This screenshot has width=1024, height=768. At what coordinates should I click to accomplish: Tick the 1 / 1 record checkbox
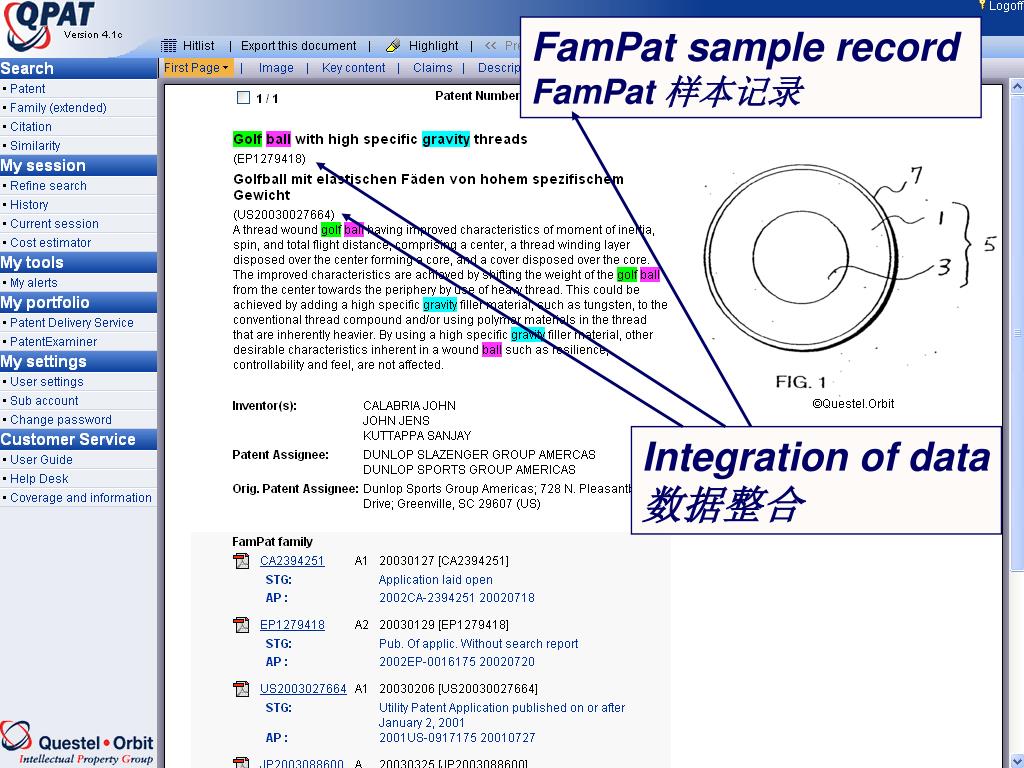click(x=243, y=98)
